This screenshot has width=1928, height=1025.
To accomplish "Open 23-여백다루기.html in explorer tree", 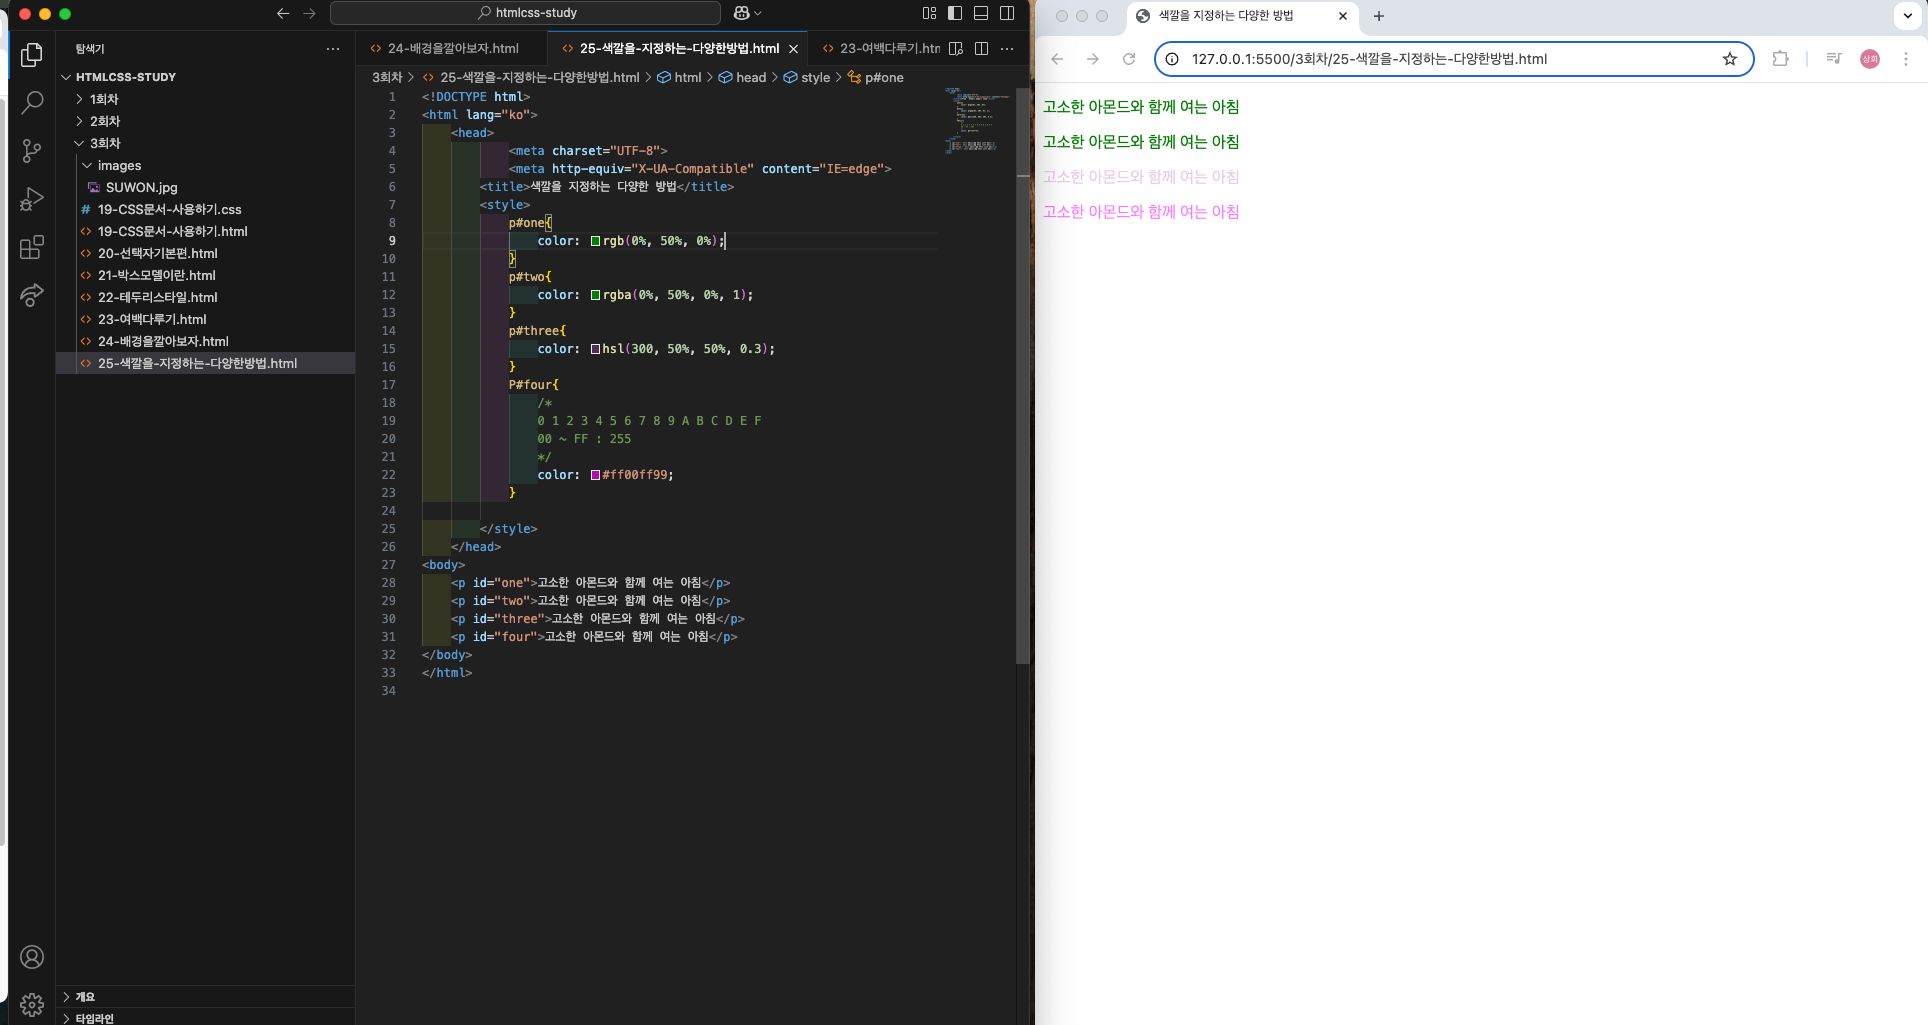I will [205, 319].
